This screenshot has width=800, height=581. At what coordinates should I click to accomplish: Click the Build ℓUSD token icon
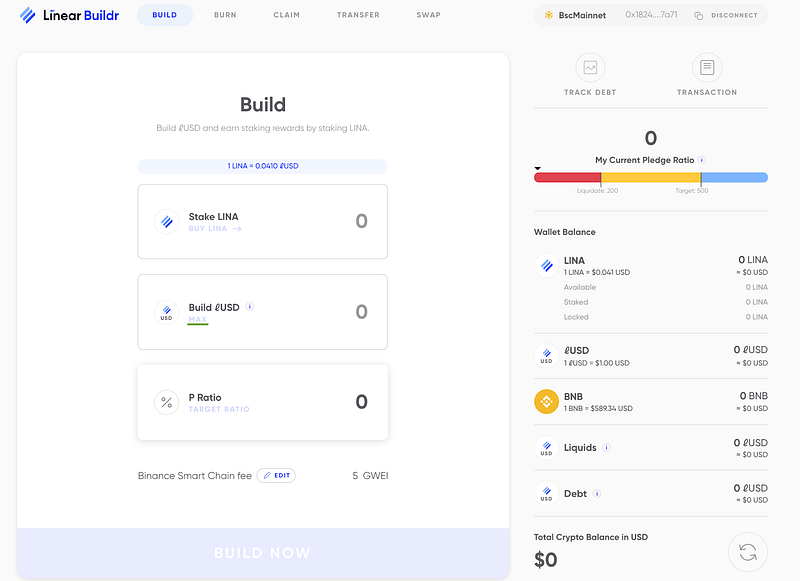(x=166, y=312)
